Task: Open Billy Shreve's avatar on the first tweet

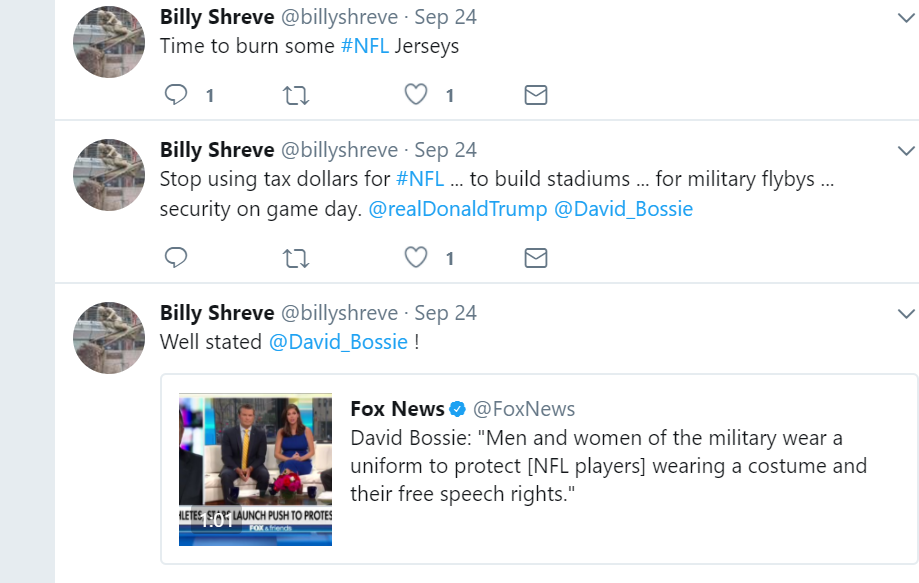Action: coord(110,40)
